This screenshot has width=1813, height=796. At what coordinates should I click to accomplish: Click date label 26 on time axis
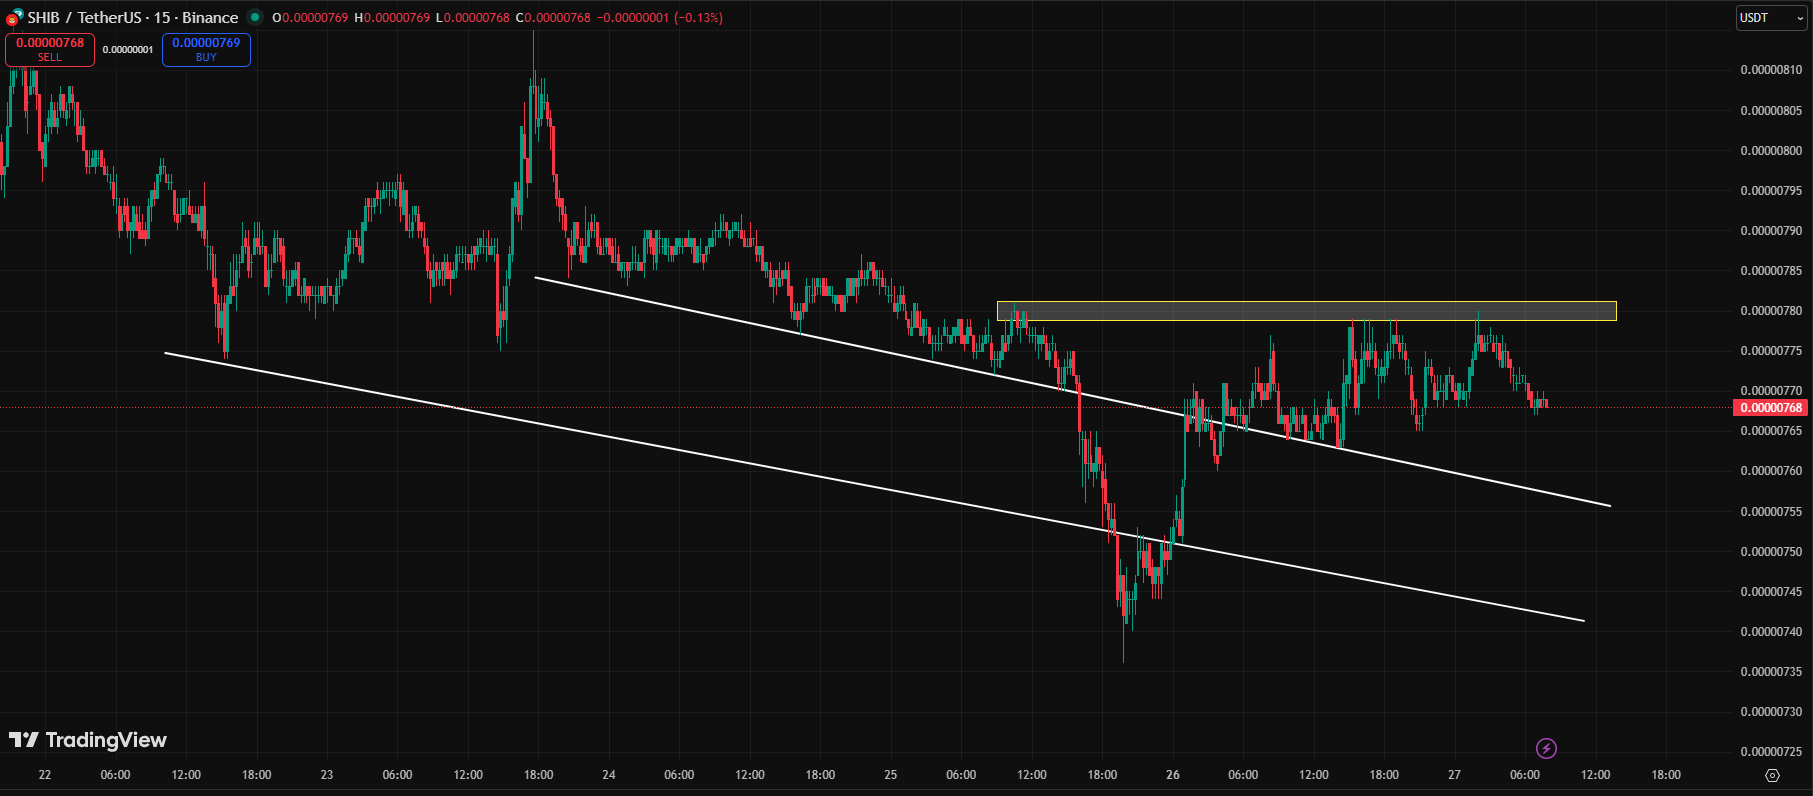pyautogui.click(x=1172, y=775)
